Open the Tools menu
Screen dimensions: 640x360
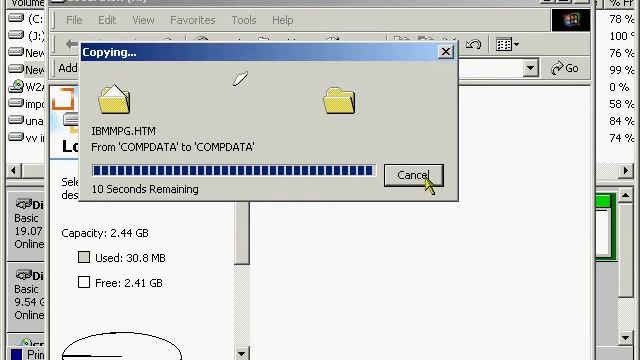pos(244,20)
